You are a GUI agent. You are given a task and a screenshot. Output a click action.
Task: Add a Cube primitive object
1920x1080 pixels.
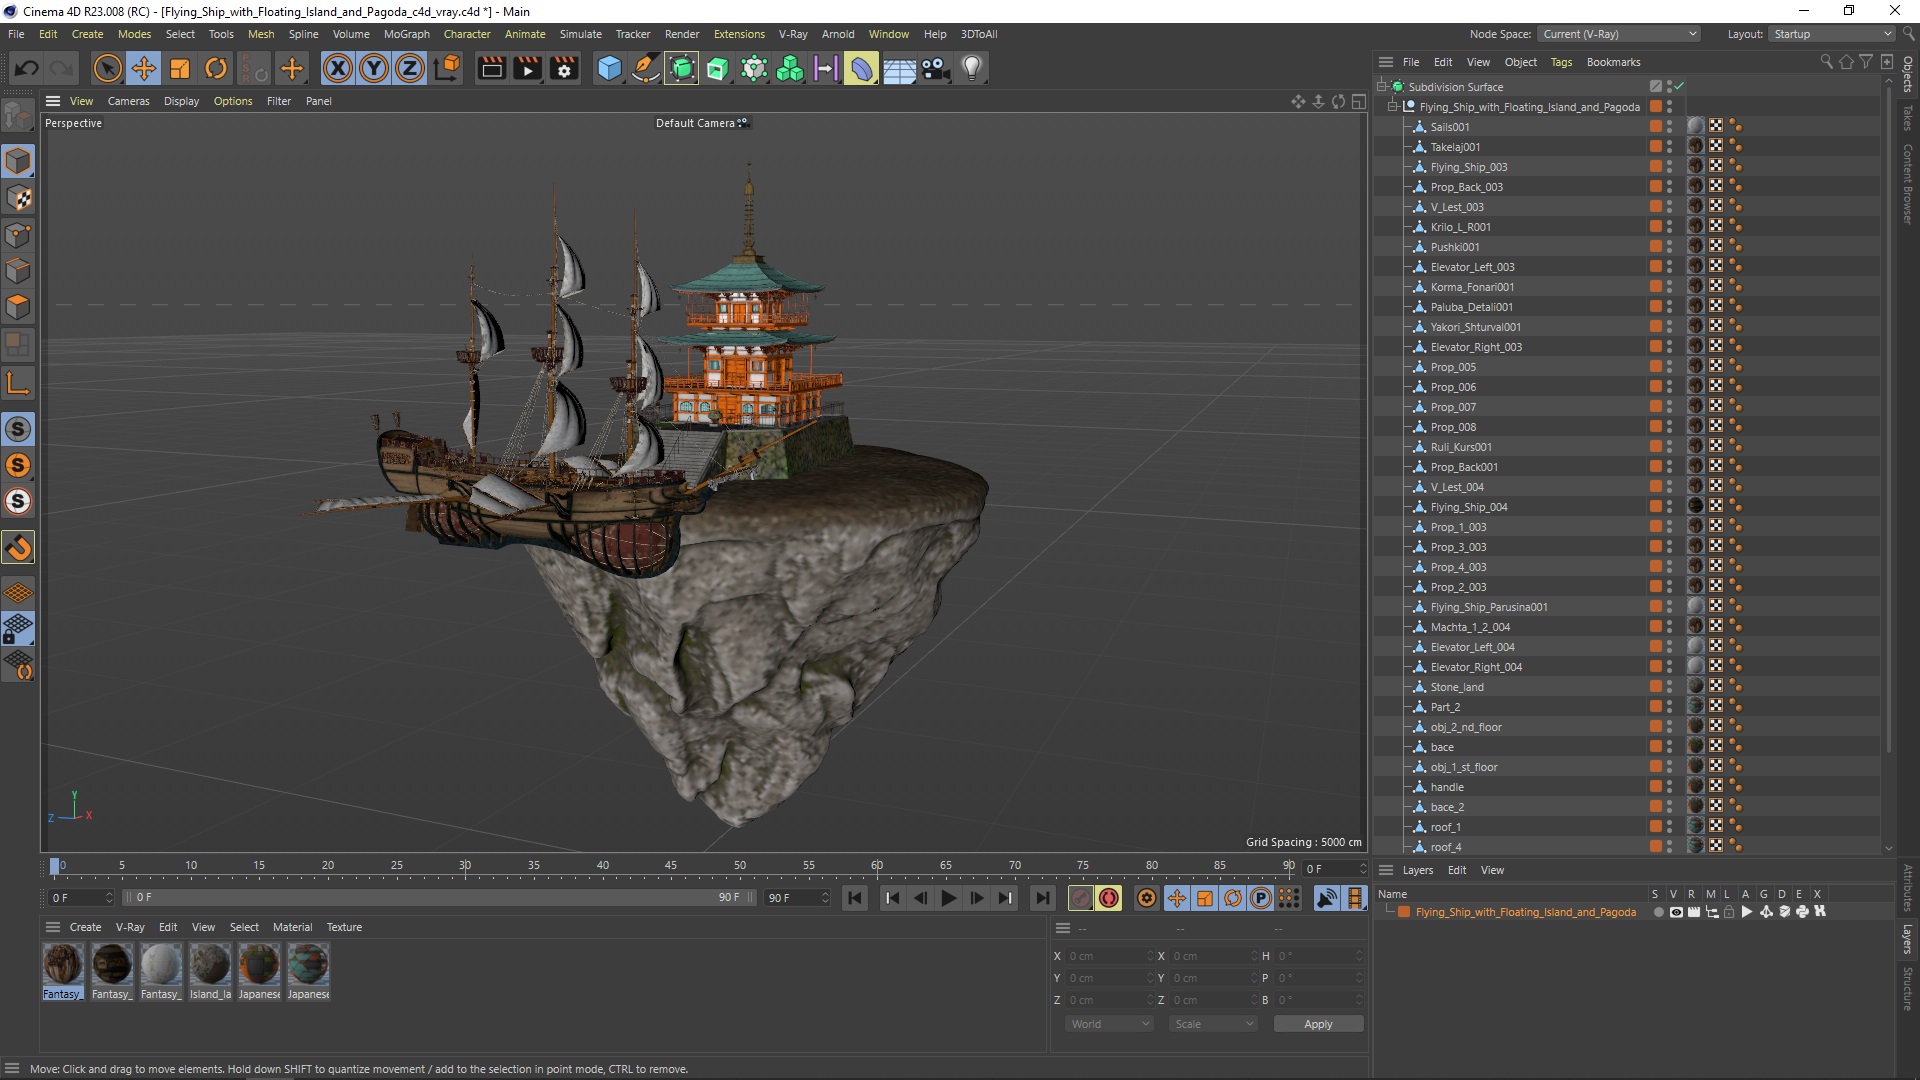(x=609, y=68)
